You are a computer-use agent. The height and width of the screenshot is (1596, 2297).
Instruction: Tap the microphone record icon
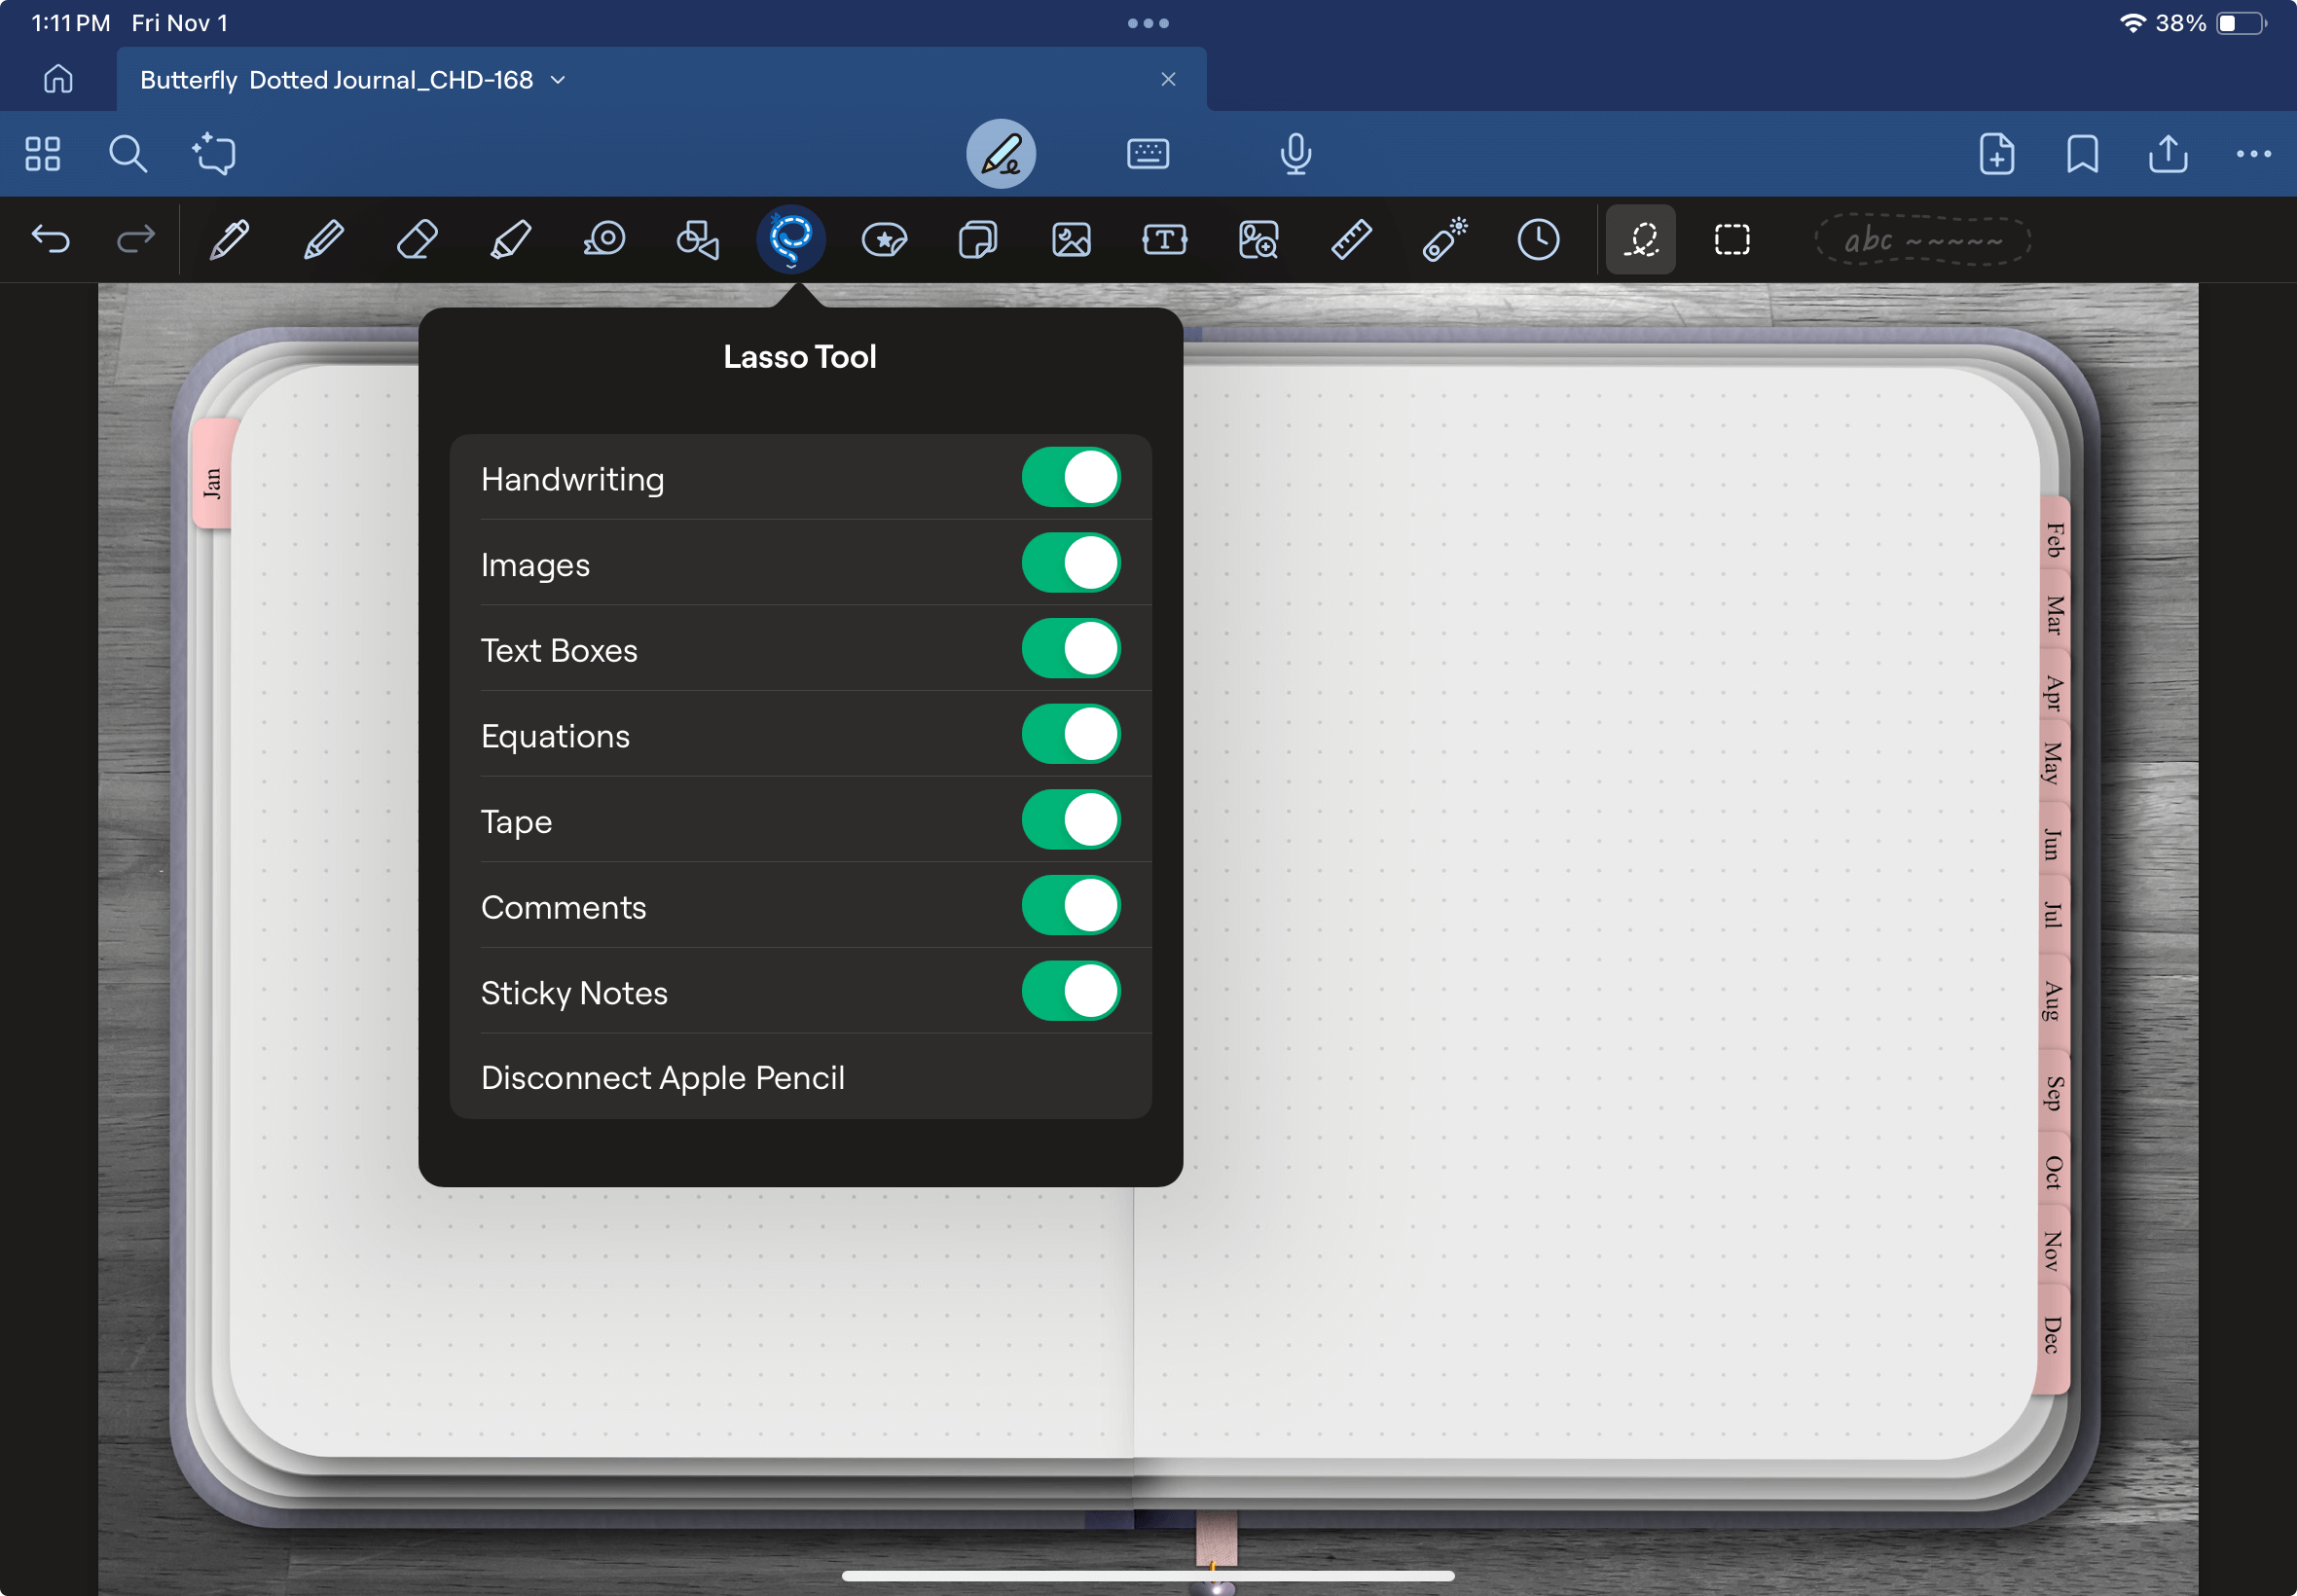[x=1295, y=154]
